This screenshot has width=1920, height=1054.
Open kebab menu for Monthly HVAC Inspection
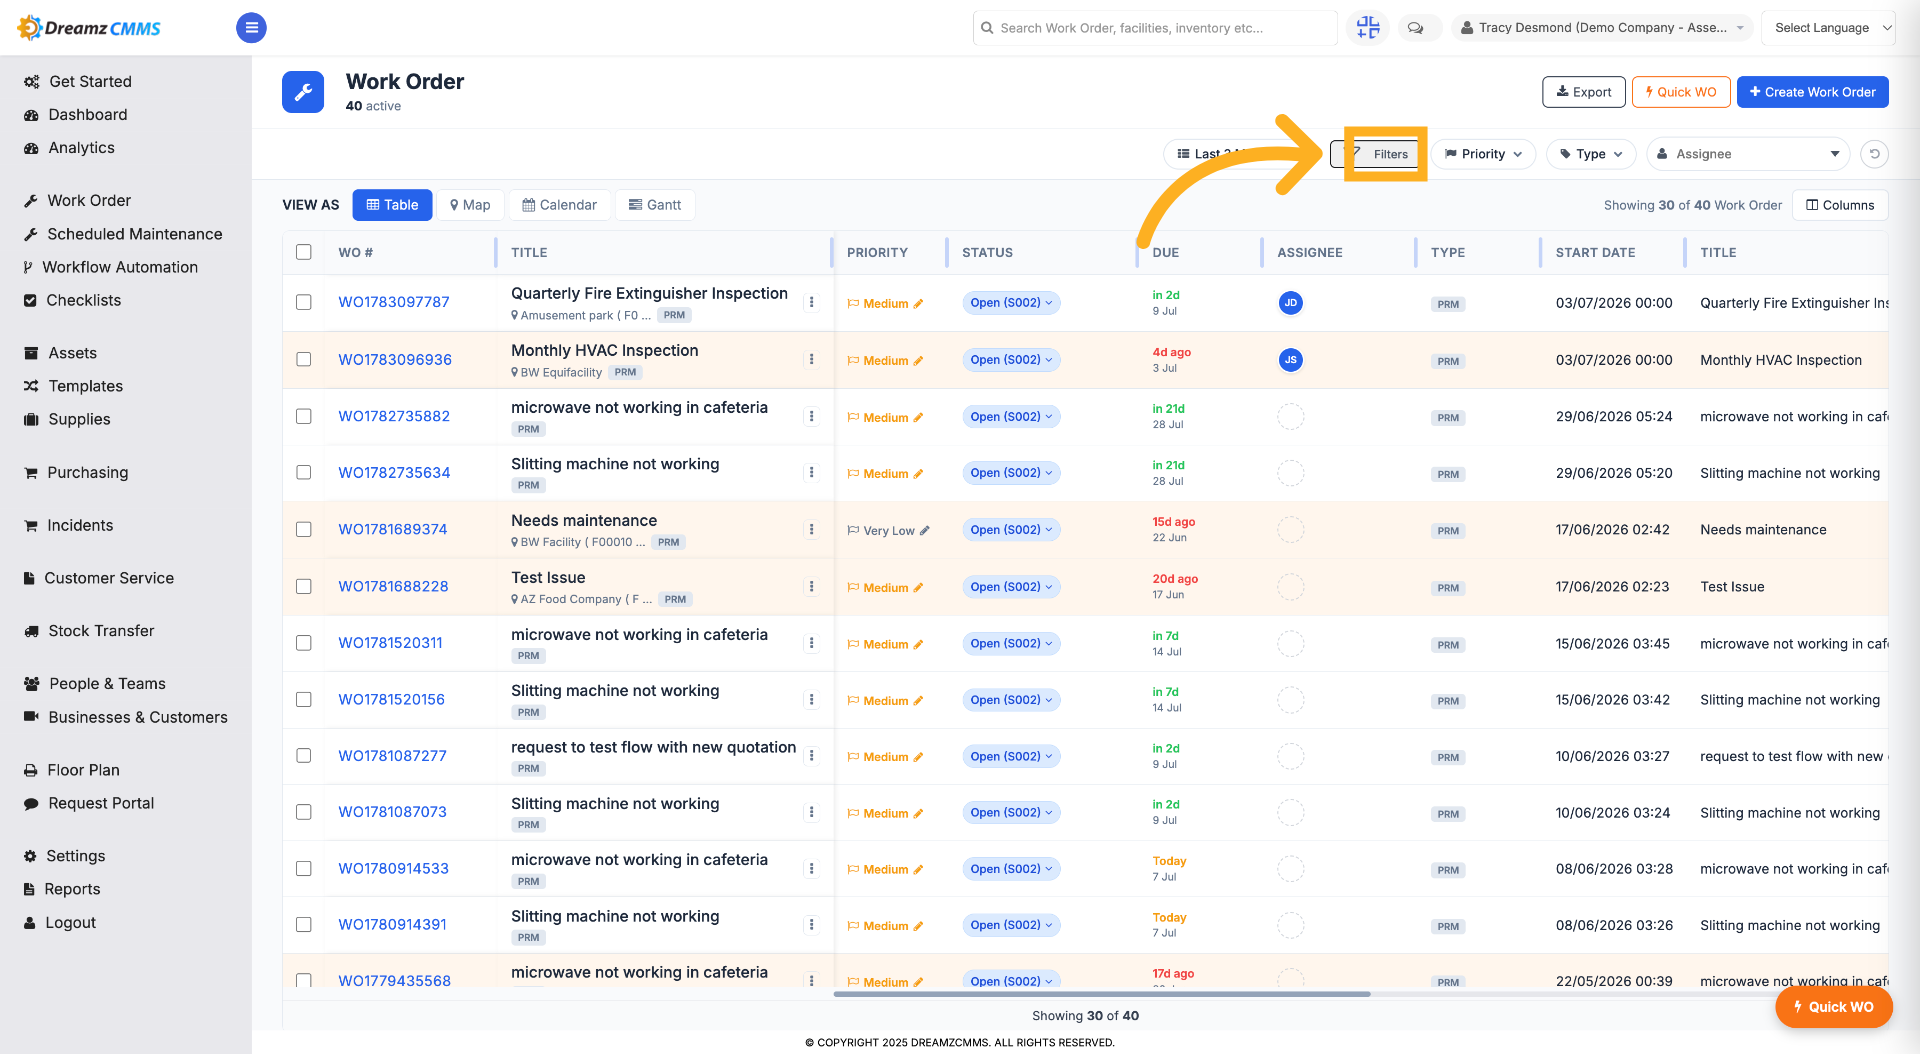click(x=811, y=359)
